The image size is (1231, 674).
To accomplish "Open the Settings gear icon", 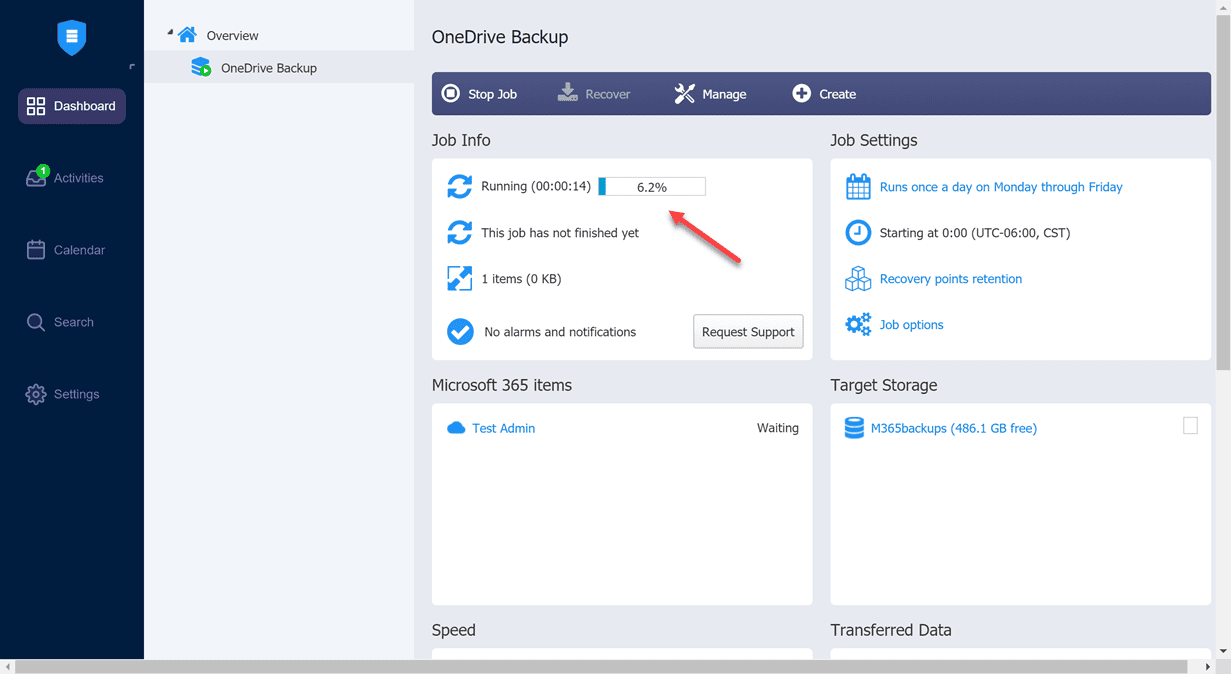I will point(36,394).
